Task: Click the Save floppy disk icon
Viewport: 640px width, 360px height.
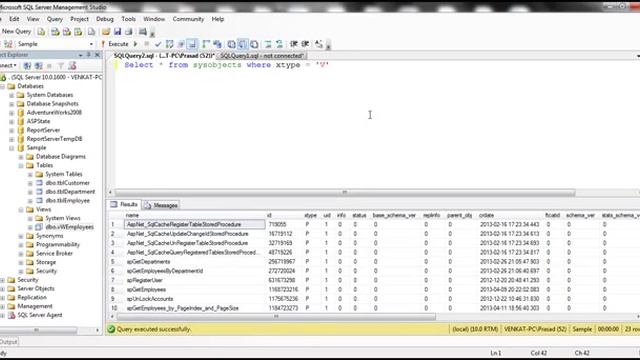Action: (x=118, y=32)
